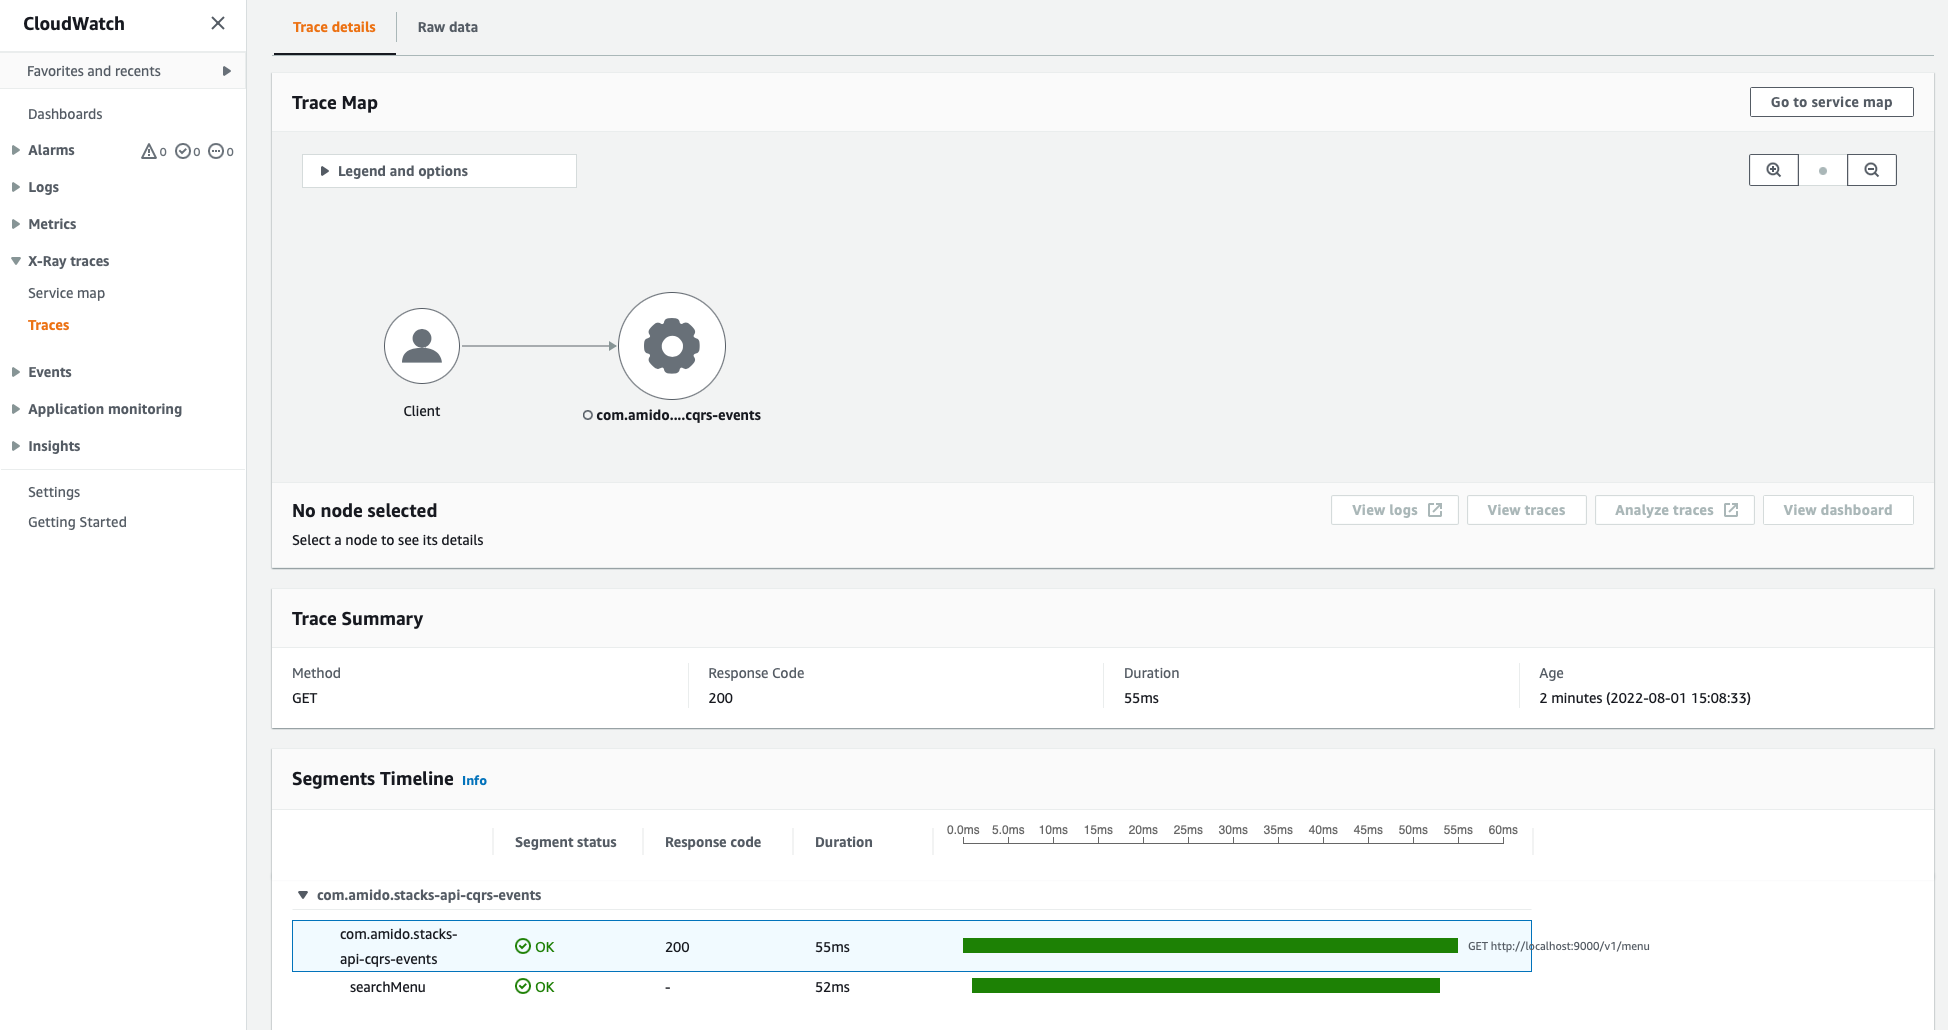This screenshot has width=1948, height=1030.
Task: Click the alarms OK checkmark icon
Action: tap(183, 151)
